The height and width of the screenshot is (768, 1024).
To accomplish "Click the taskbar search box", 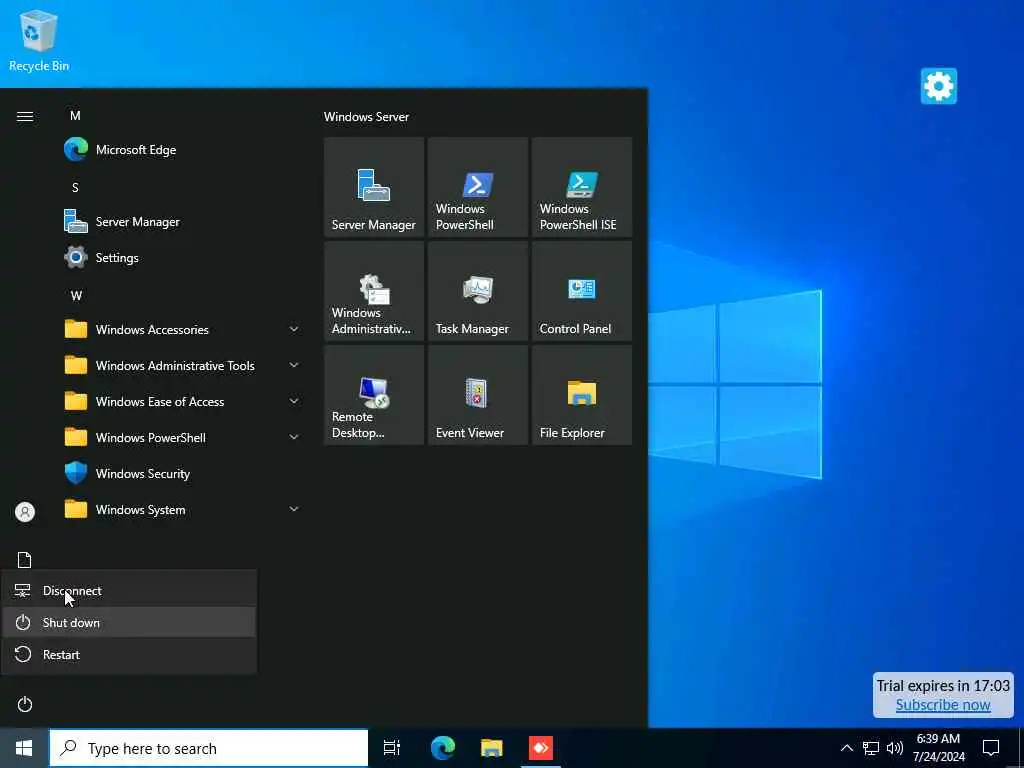I will pos(209,748).
